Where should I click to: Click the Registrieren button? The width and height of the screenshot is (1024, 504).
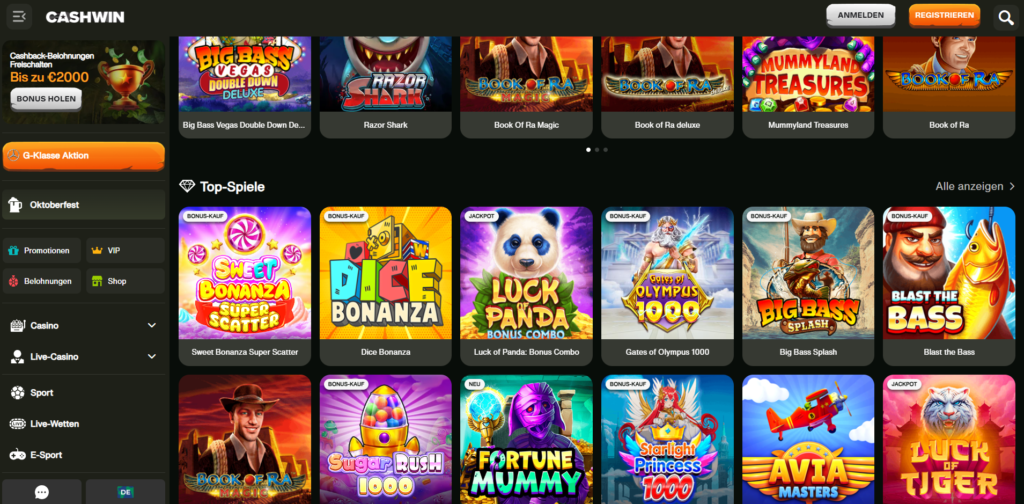pyautogui.click(x=944, y=15)
